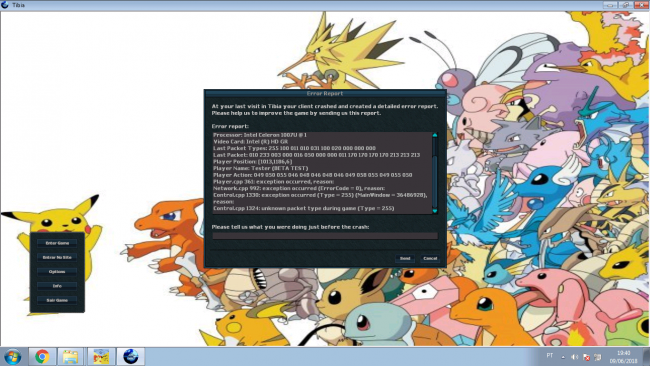Viewport: 650px width, 366px height.
Task: Click the Video Card line in report
Action: click(250, 142)
